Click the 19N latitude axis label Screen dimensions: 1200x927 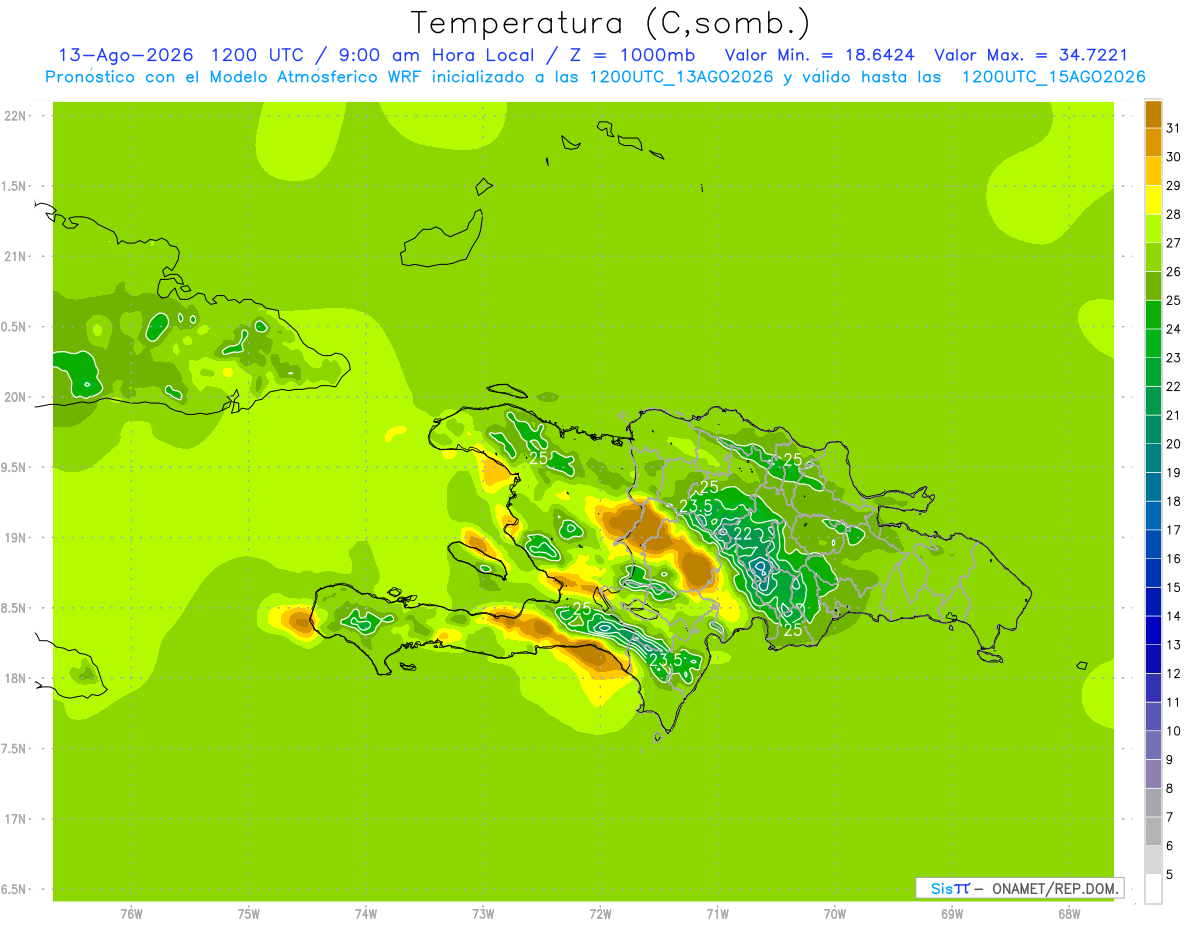(16, 537)
